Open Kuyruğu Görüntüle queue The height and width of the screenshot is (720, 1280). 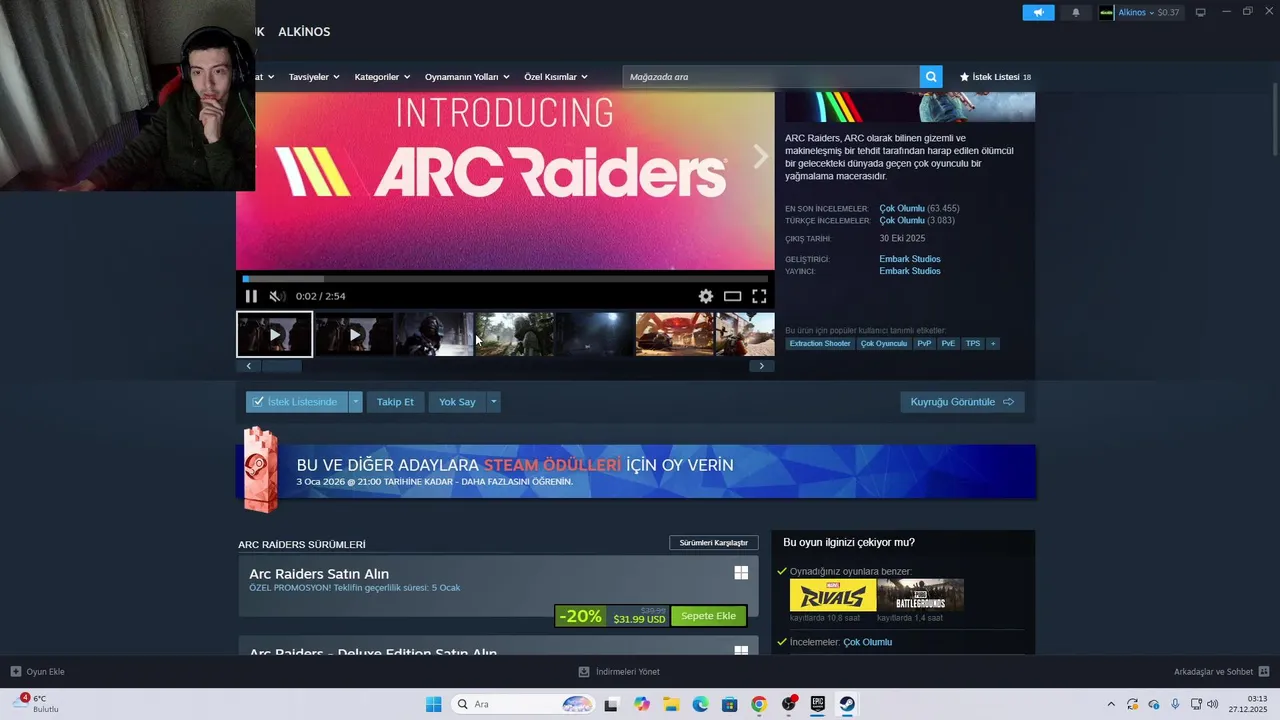click(x=962, y=402)
